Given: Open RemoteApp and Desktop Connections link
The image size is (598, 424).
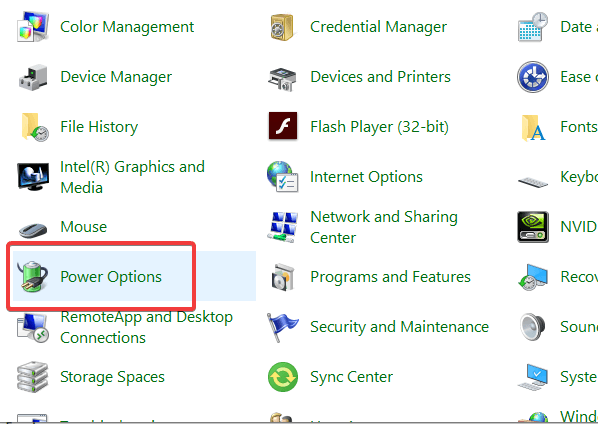Looking at the screenshot, I should click(146, 327).
